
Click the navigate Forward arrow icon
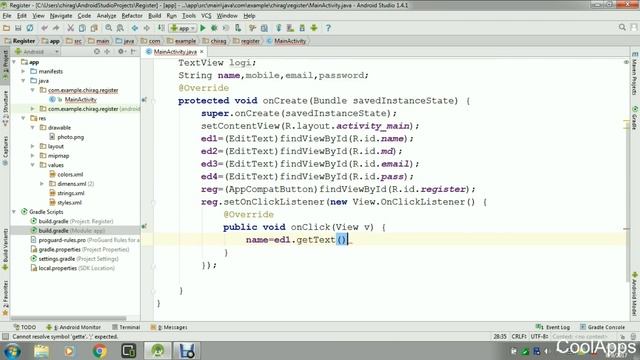click(147, 28)
